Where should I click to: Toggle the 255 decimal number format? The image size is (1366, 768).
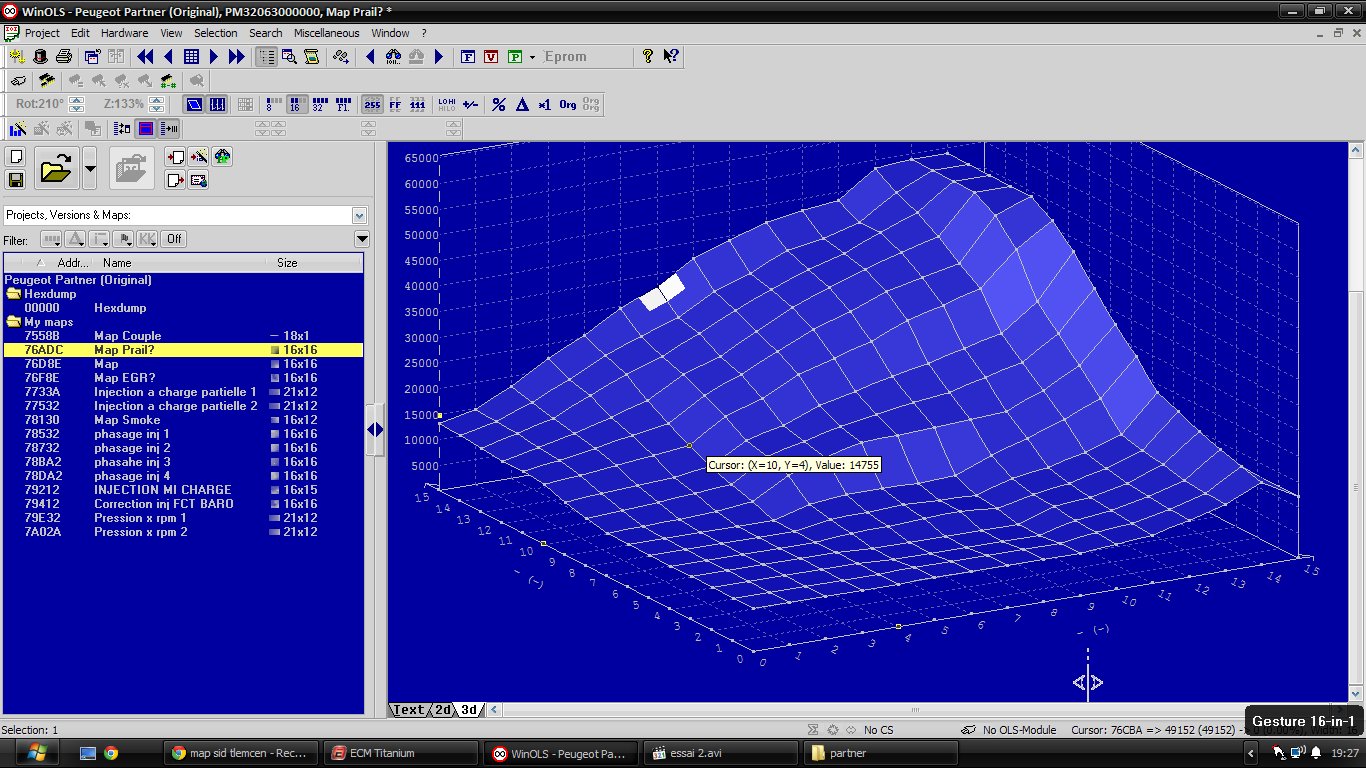pos(372,105)
